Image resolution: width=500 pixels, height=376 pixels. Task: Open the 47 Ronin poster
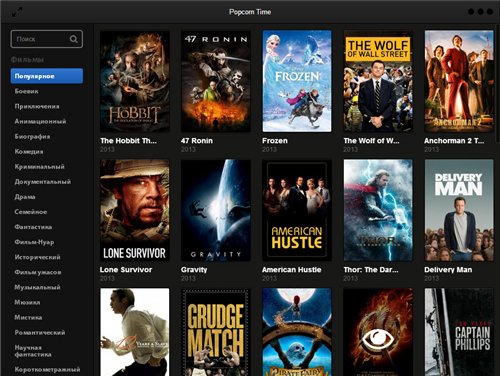(216, 81)
